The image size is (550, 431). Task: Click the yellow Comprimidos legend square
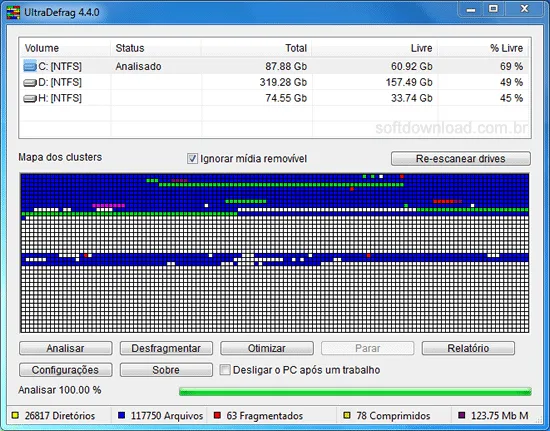tap(347, 416)
